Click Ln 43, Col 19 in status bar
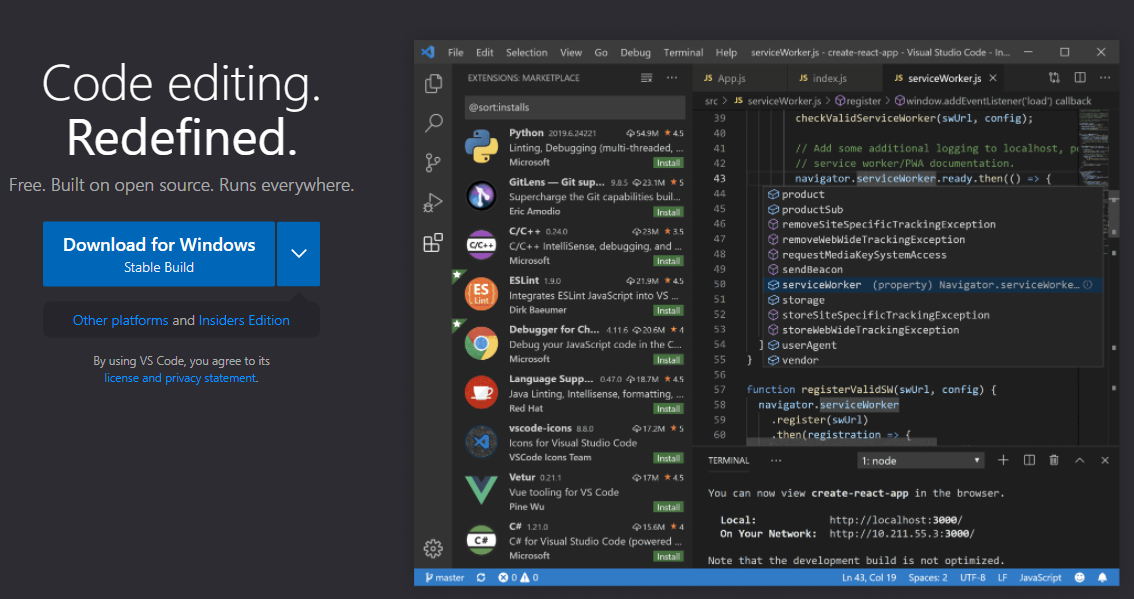 (869, 577)
